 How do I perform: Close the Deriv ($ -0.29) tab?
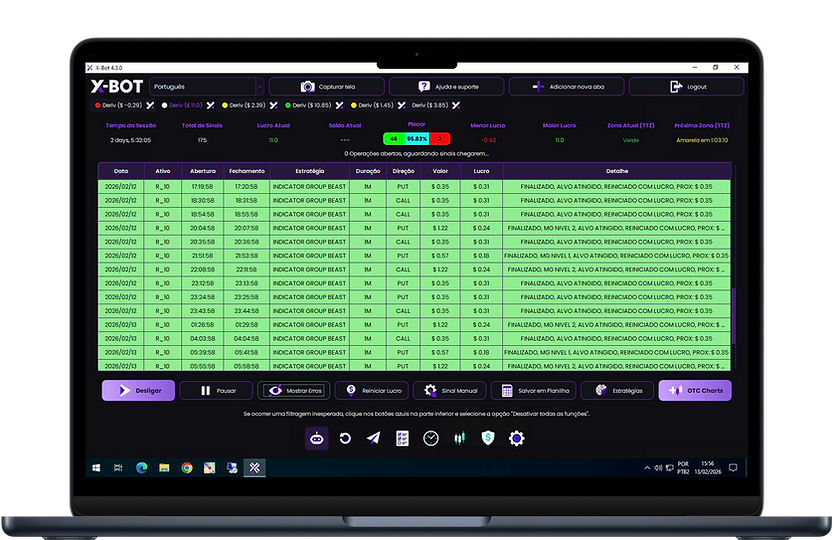[x=149, y=105]
